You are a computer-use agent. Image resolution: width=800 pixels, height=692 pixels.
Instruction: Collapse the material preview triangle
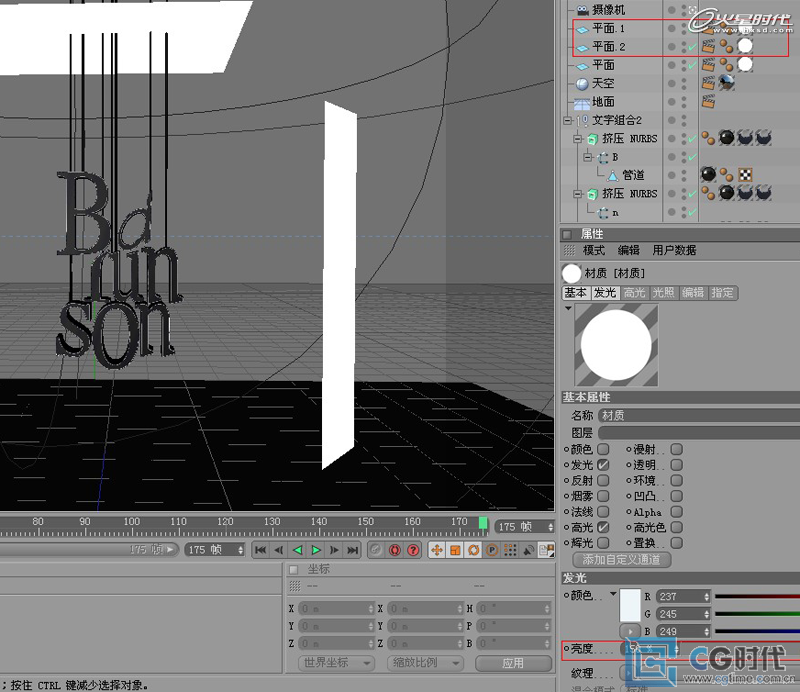point(568,309)
